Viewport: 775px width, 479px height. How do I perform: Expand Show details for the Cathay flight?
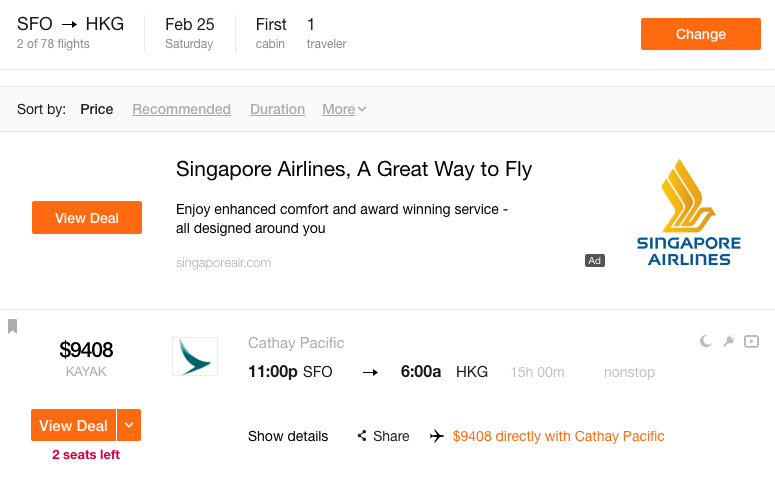[x=288, y=436]
